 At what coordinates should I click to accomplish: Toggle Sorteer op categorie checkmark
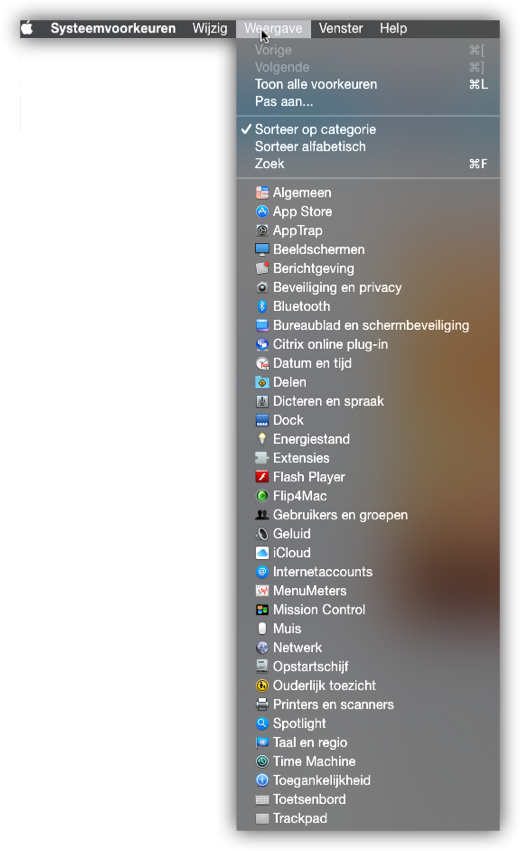(x=368, y=129)
